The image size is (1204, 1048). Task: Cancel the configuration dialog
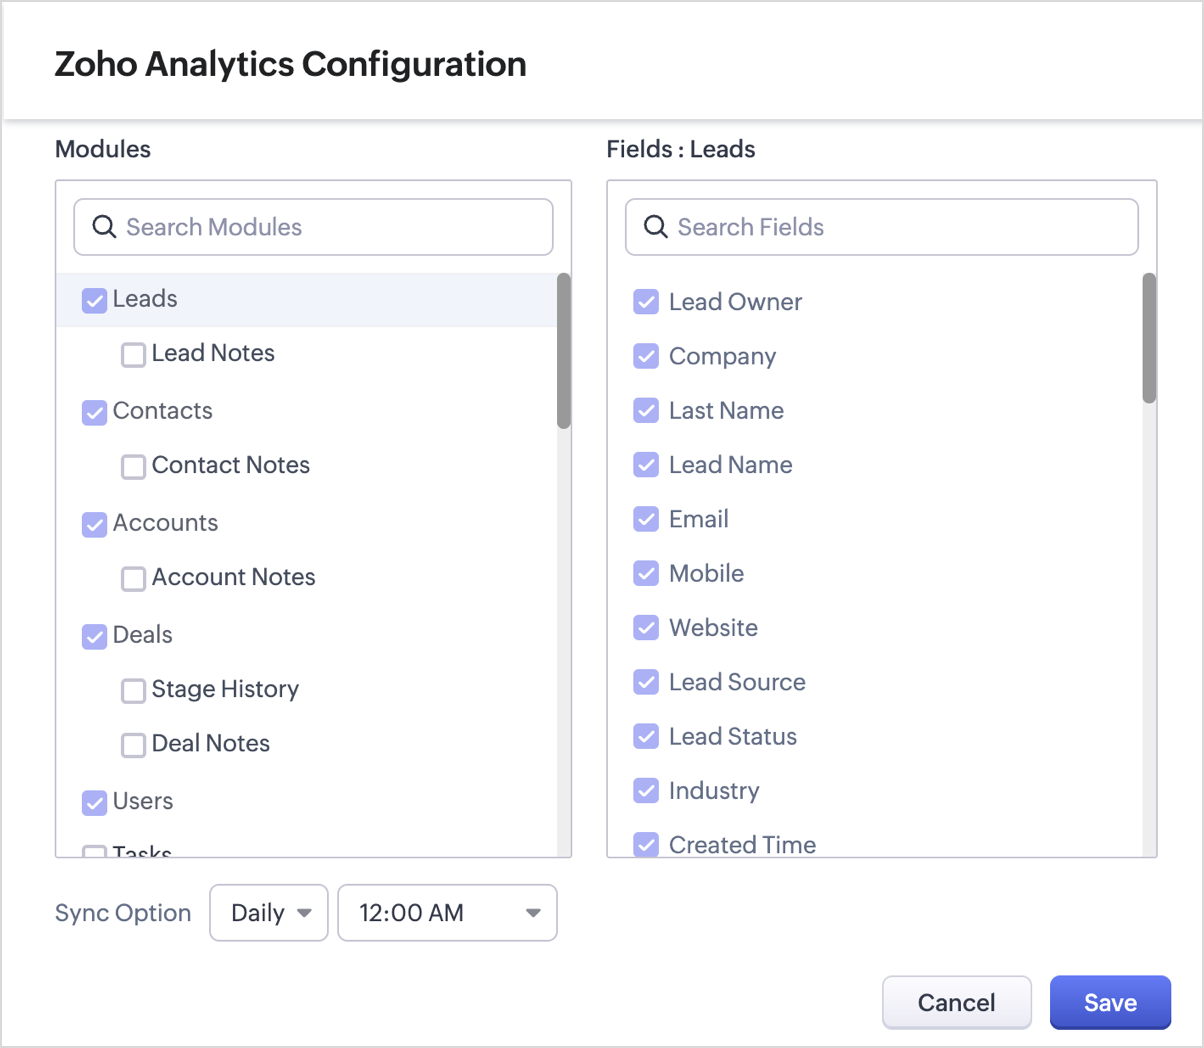tap(956, 1002)
